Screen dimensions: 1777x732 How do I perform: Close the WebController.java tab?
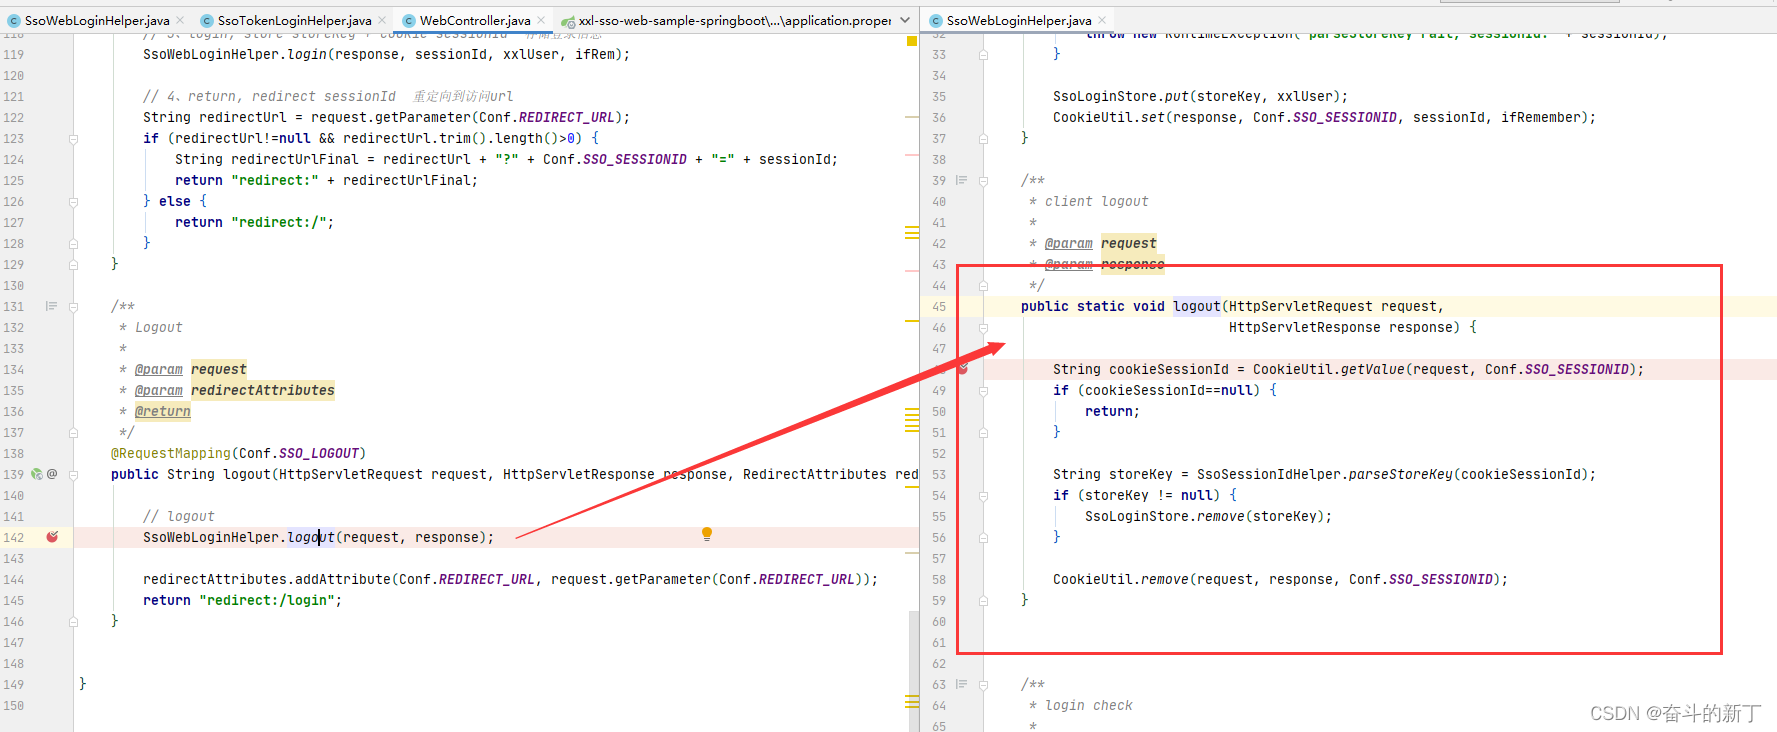point(541,20)
